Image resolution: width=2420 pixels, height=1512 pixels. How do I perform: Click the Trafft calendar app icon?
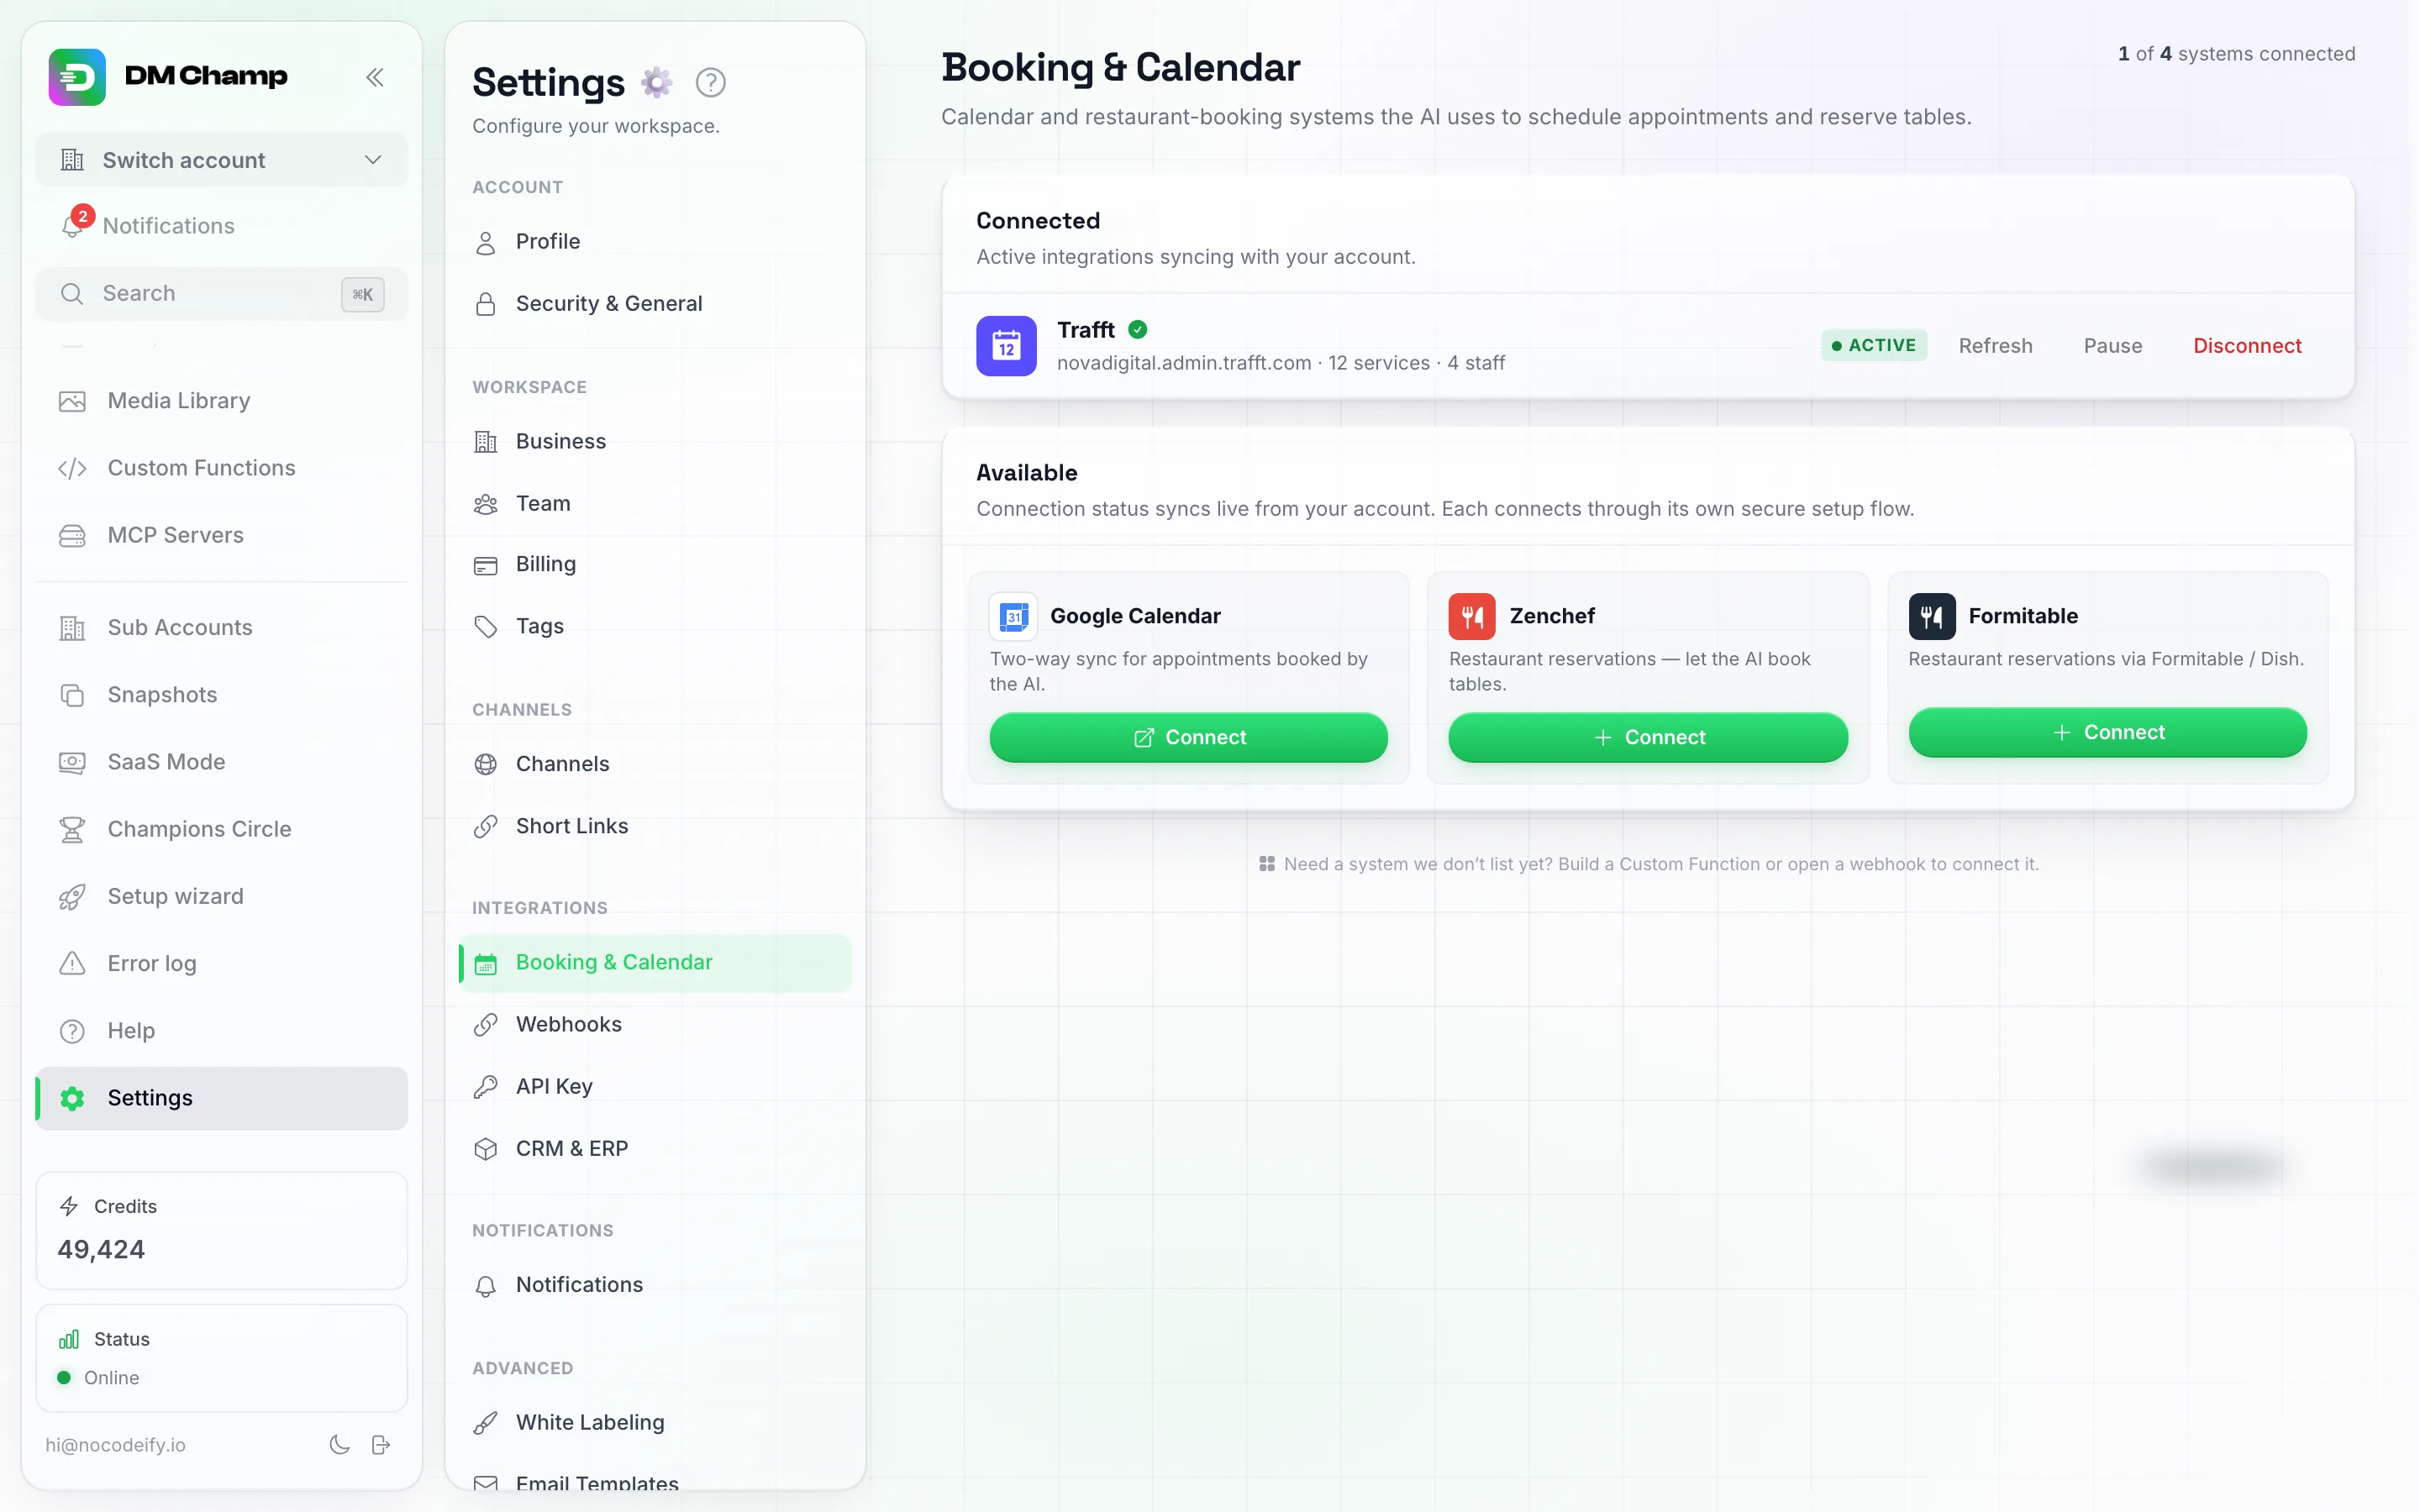[x=1006, y=346]
